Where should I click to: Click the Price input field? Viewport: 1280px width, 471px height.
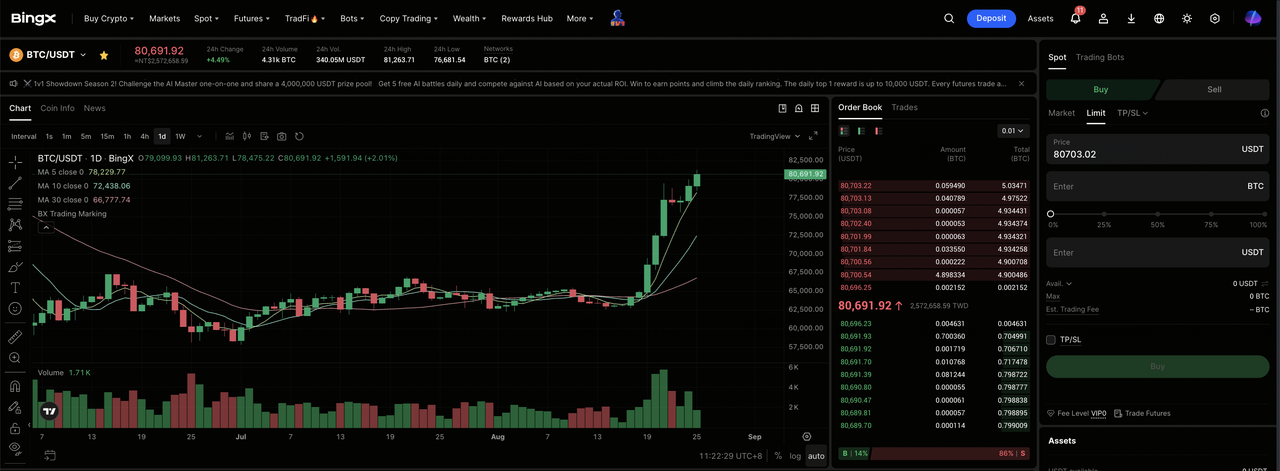pyautogui.click(x=1158, y=149)
